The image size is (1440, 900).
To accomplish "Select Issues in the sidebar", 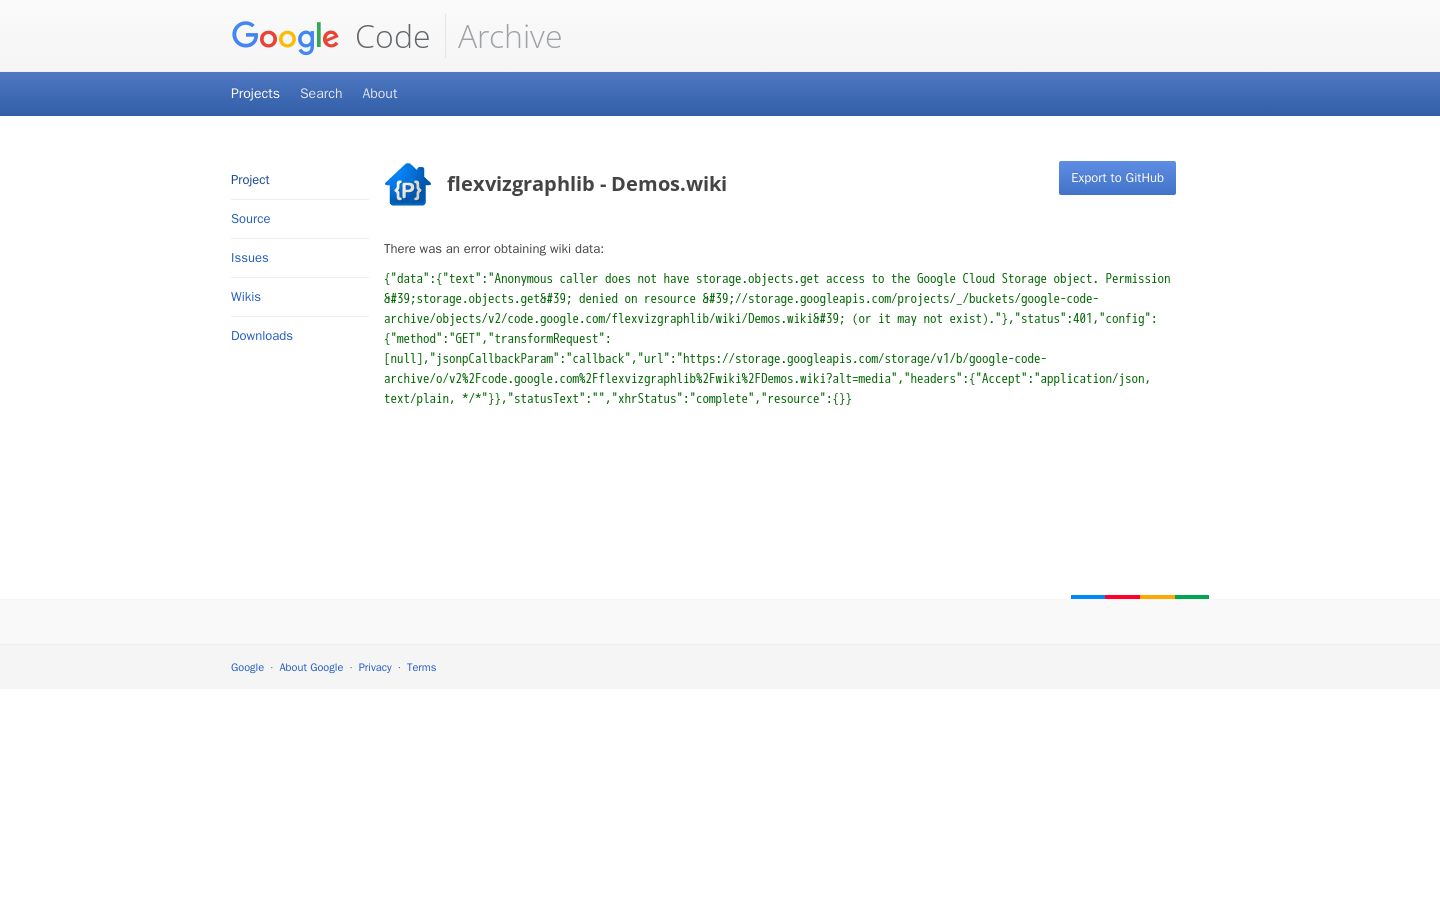I will pos(250,258).
